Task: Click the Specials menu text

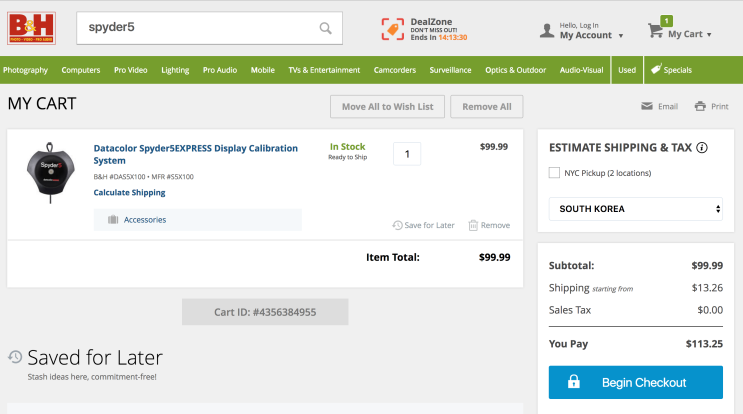Action: pyautogui.click(x=678, y=70)
